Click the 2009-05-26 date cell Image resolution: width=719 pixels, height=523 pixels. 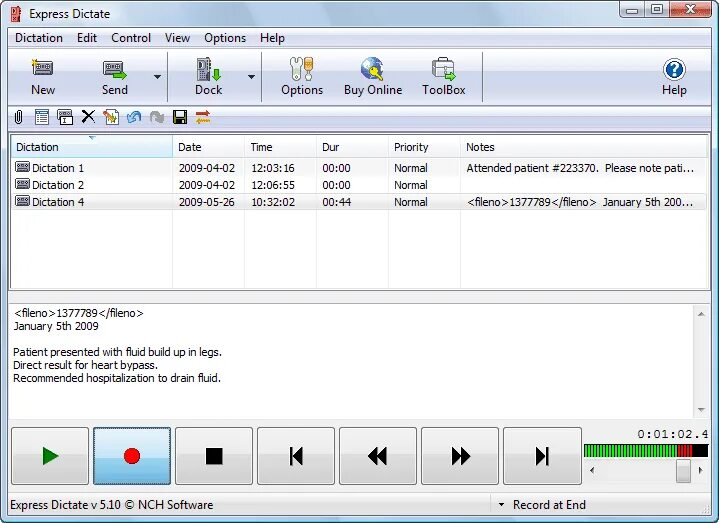pyautogui.click(x=206, y=202)
